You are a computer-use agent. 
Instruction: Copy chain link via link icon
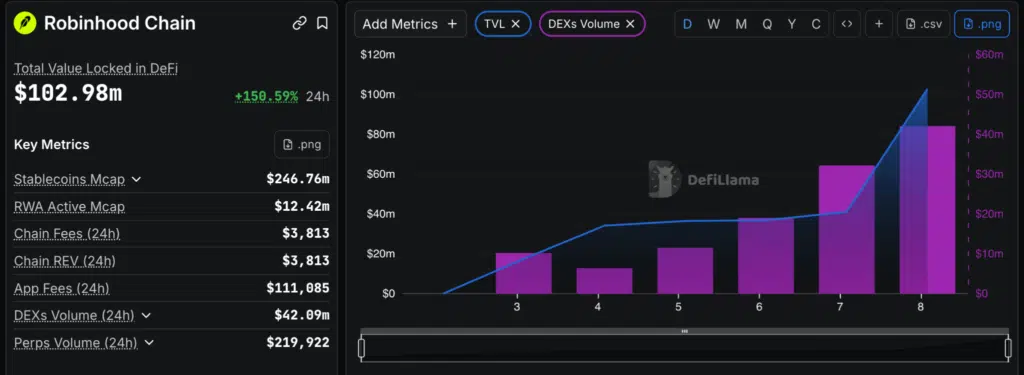pyautogui.click(x=299, y=24)
